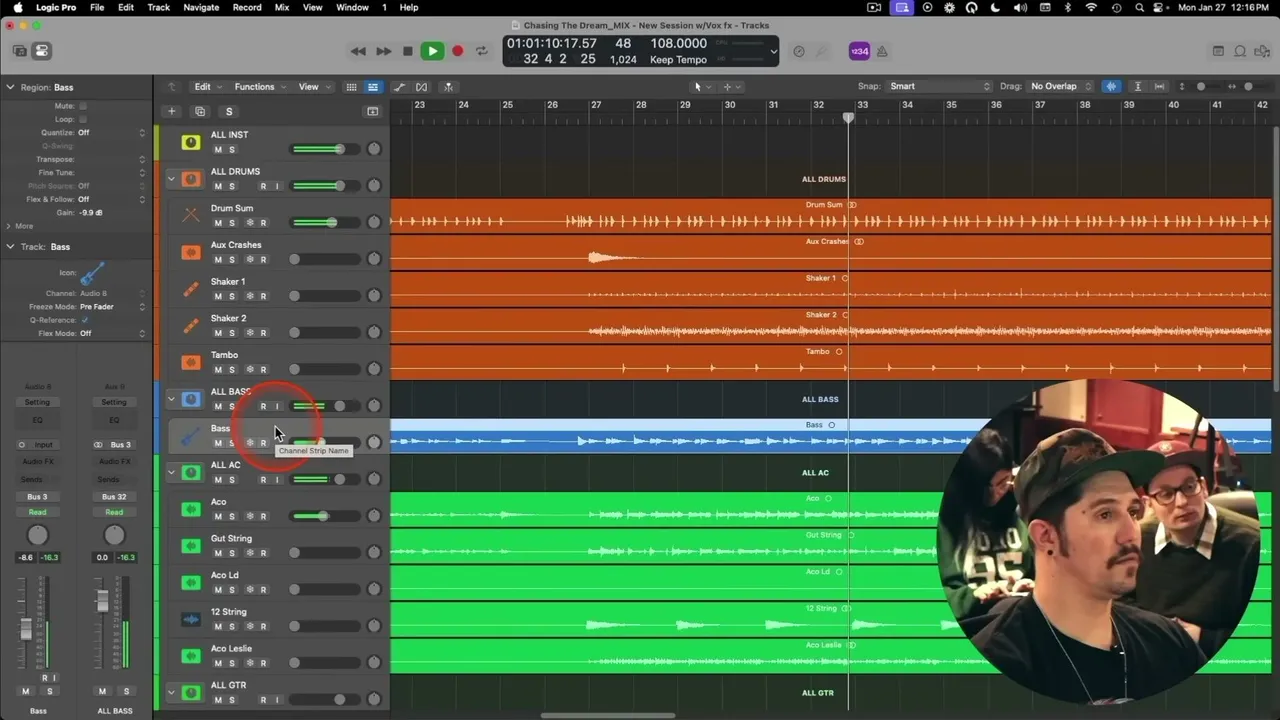Collapse the ALL AC track stack
Screen dimensions: 1280x720
pyautogui.click(x=171, y=472)
